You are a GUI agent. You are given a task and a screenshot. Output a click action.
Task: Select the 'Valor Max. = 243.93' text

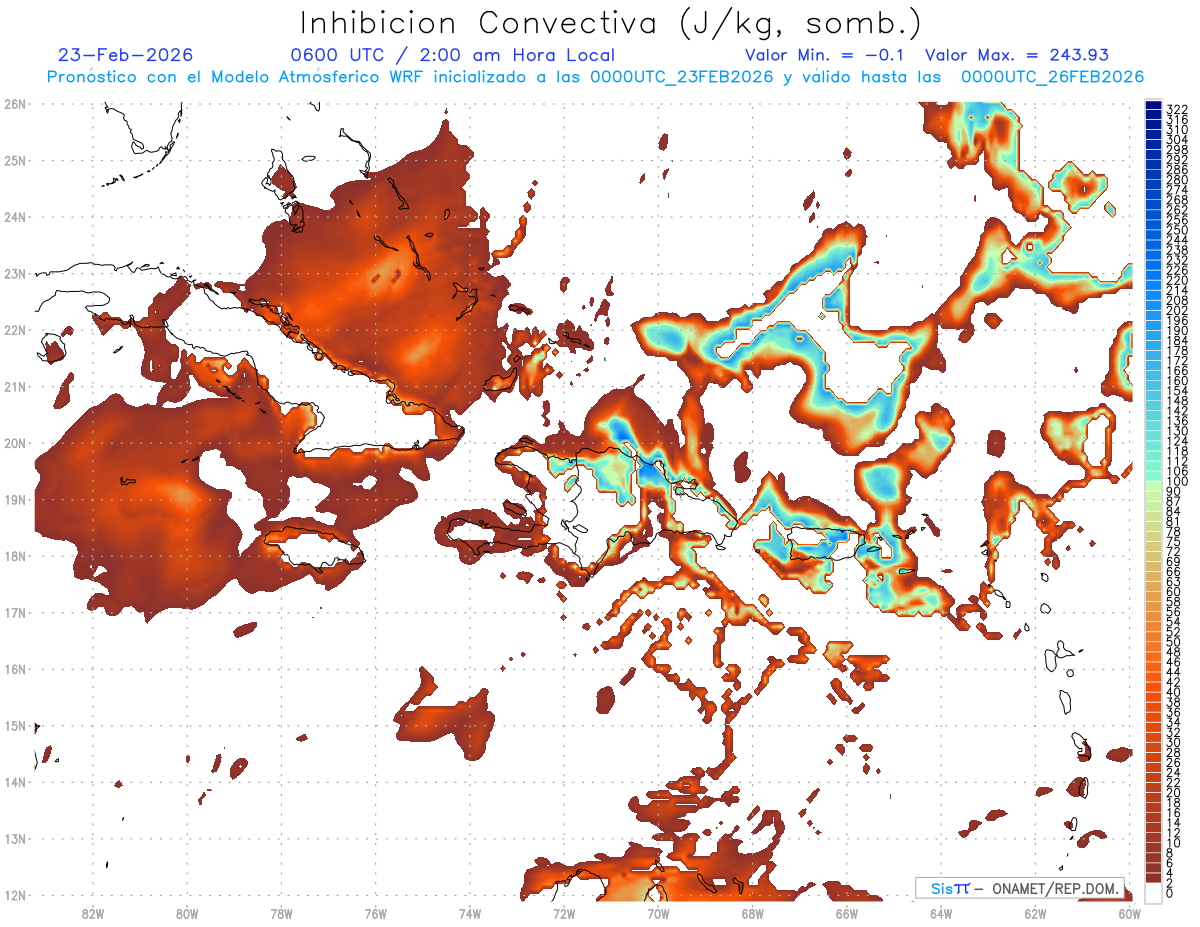tap(1017, 55)
